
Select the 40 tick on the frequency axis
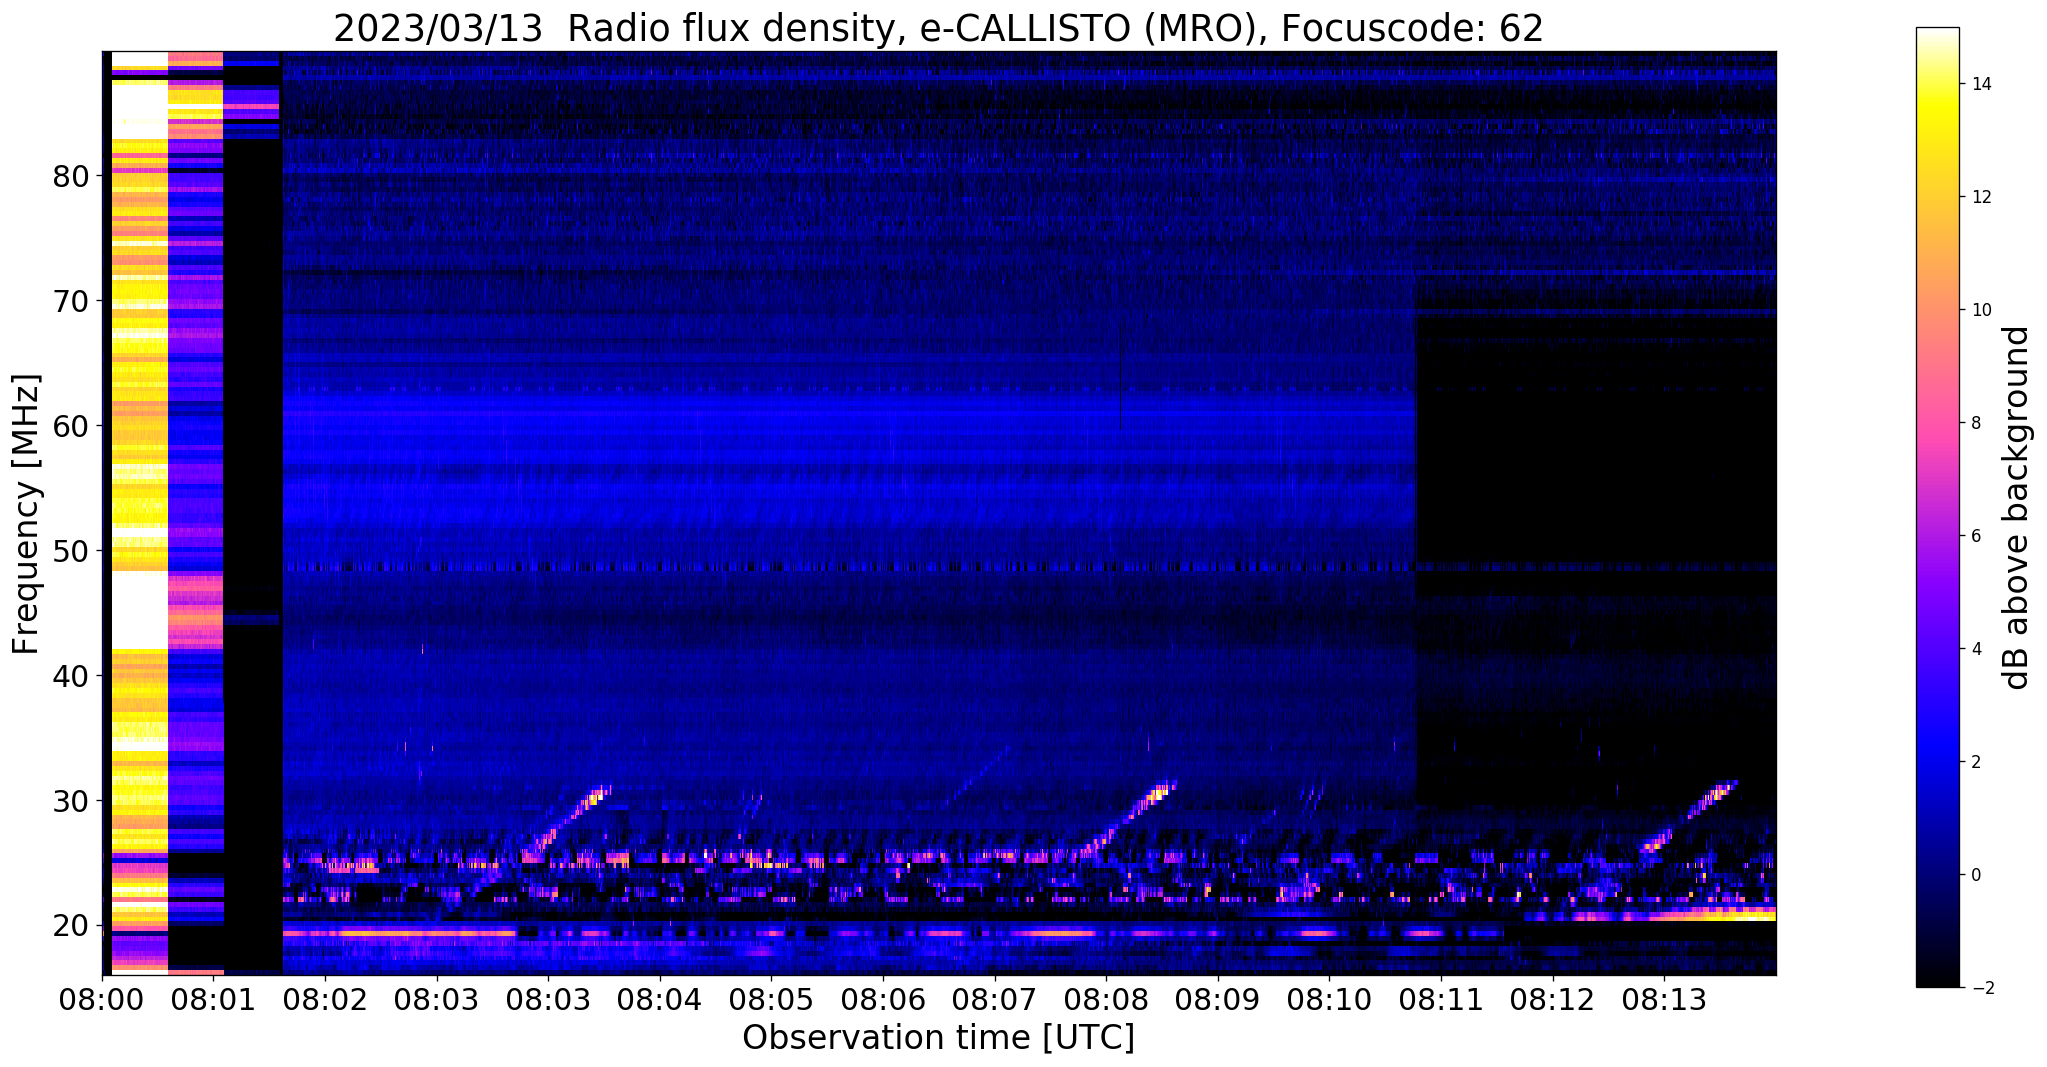click(71, 676)
